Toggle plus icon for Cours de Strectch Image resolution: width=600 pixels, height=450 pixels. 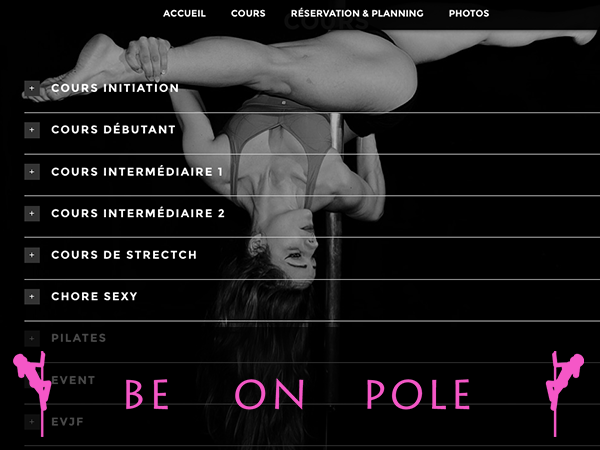[32, 255]
